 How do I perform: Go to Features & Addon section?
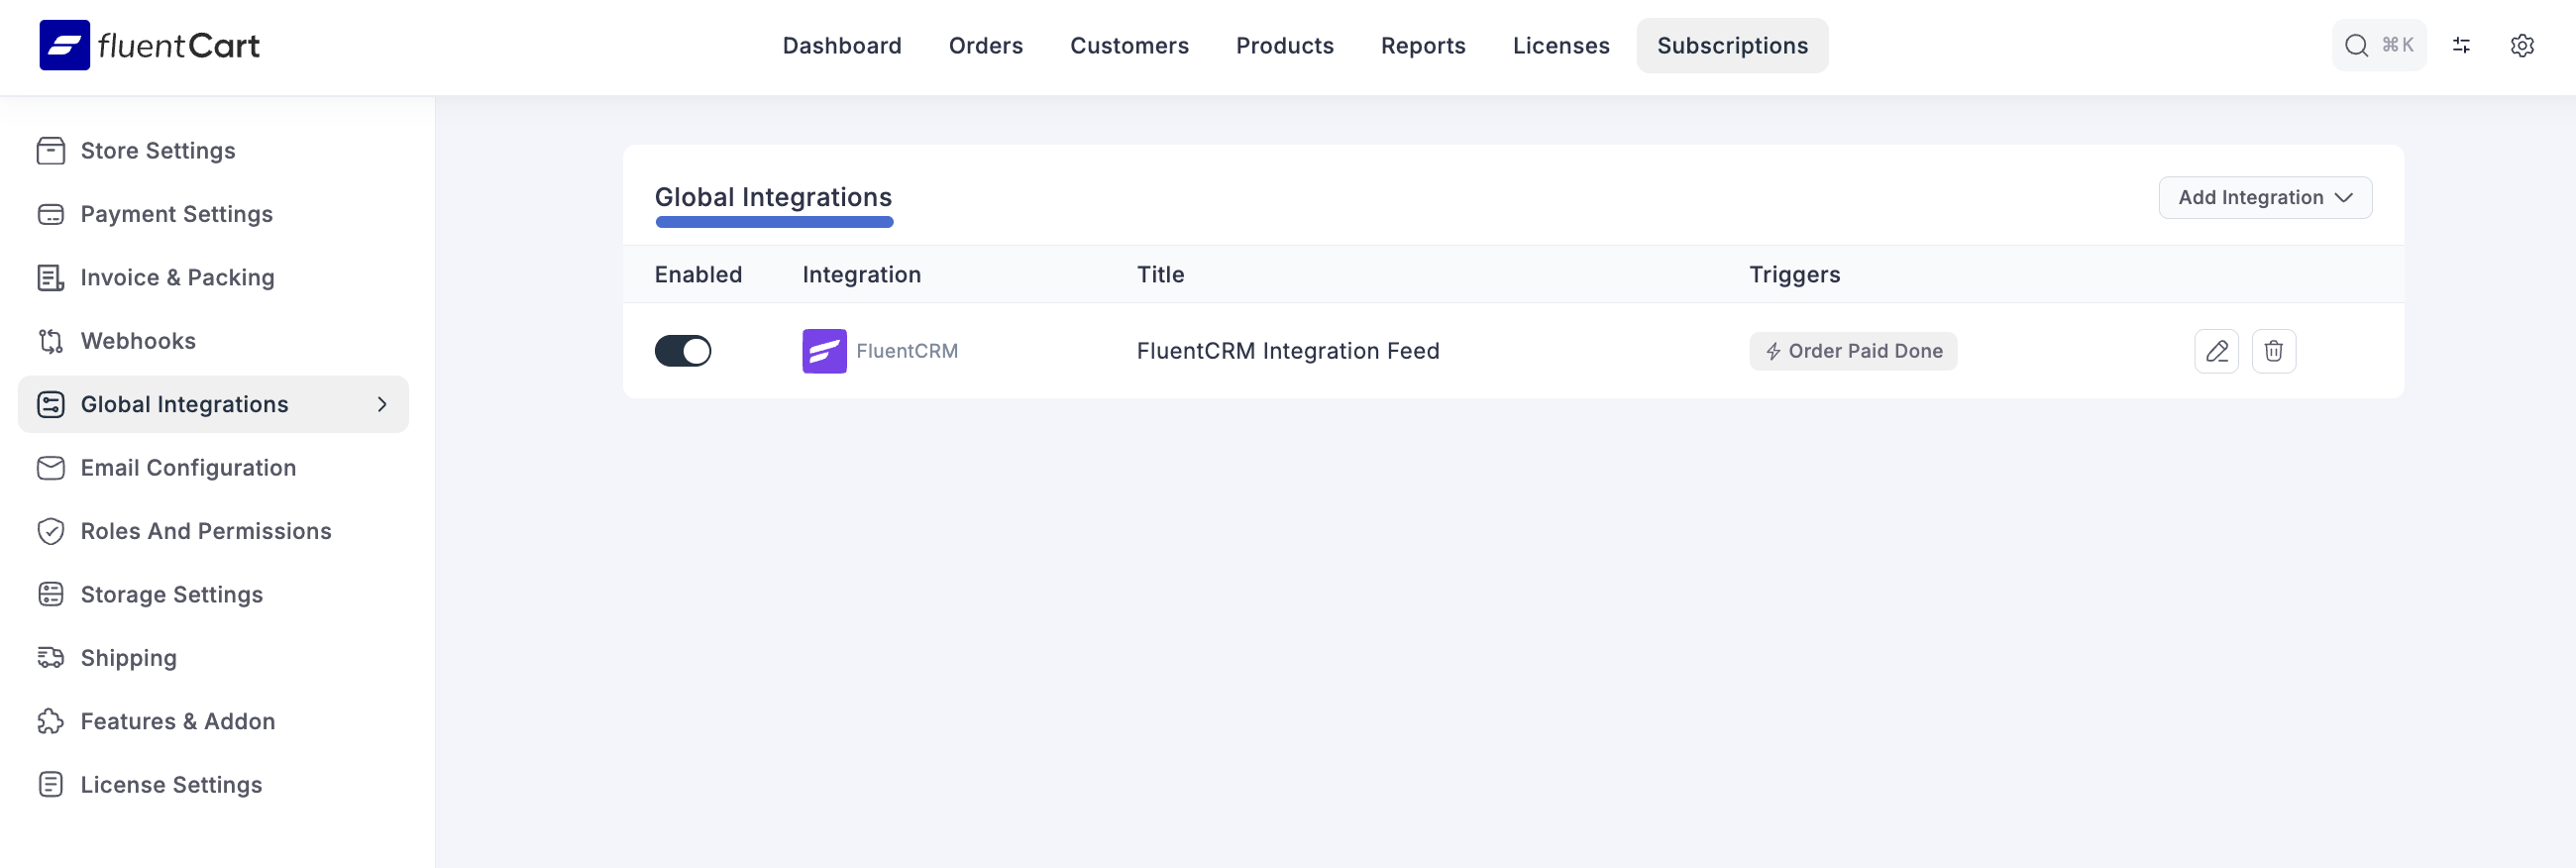click(177, 721)
